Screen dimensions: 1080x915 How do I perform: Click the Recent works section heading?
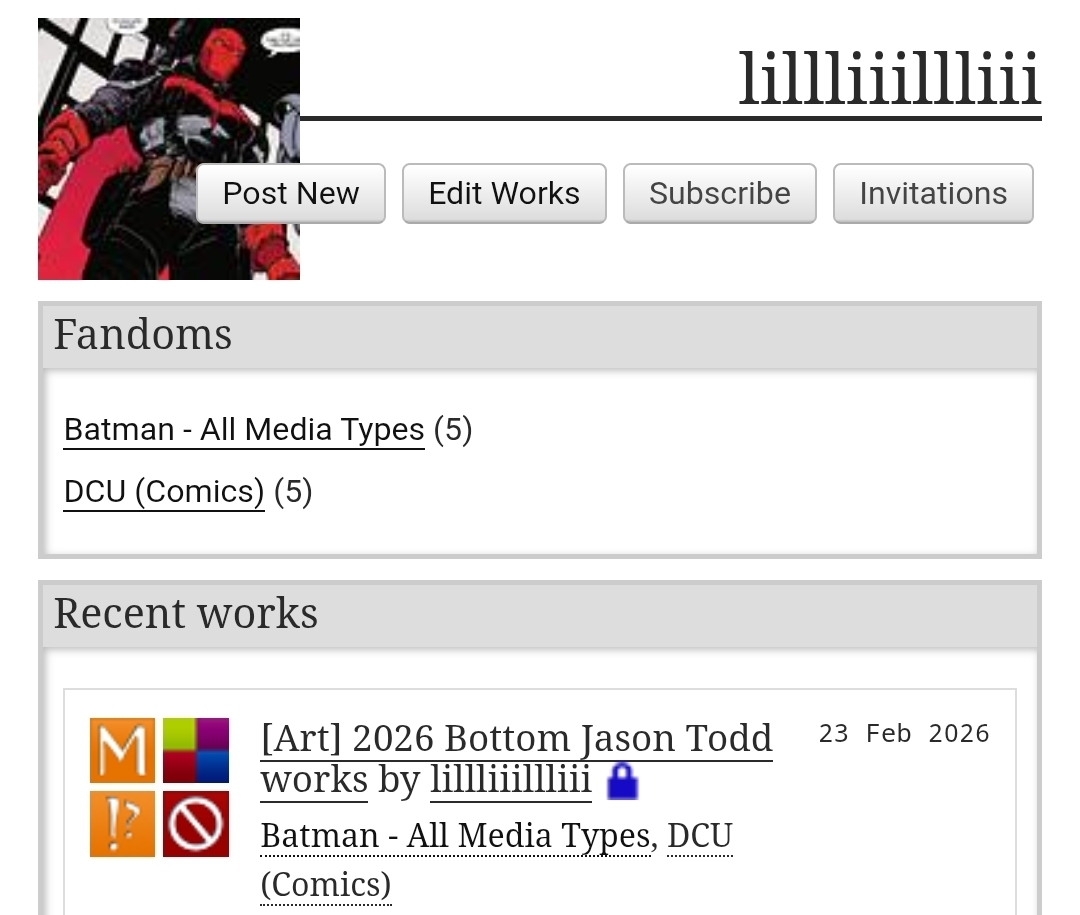186,613
